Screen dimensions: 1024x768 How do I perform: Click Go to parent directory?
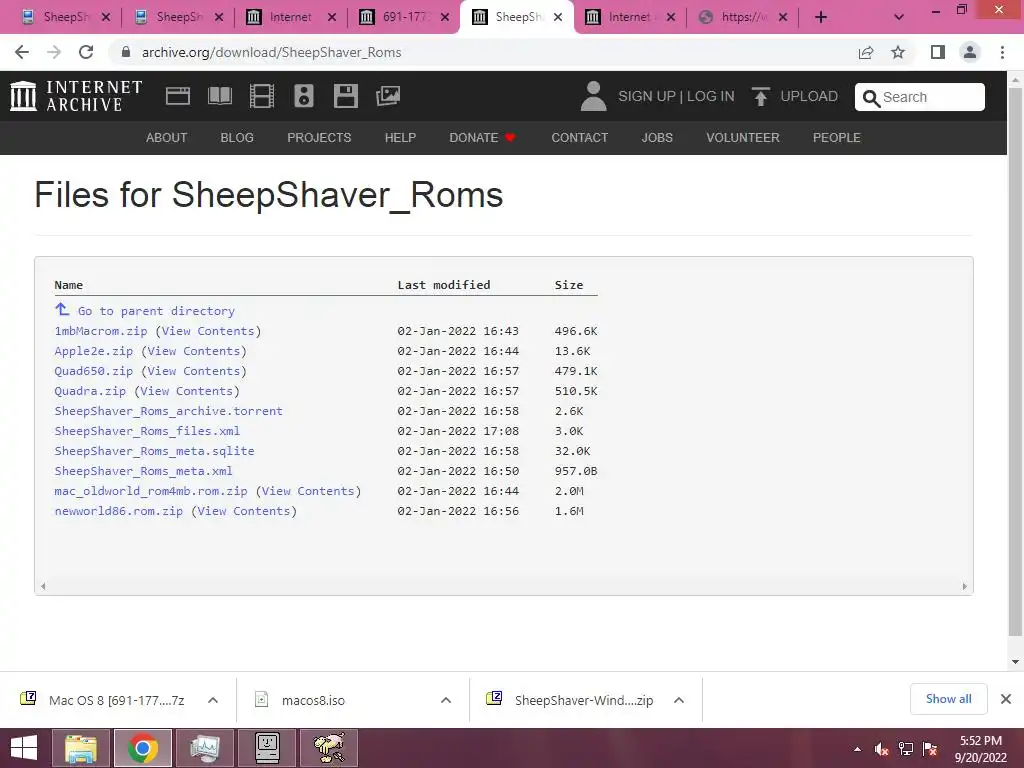156,312
